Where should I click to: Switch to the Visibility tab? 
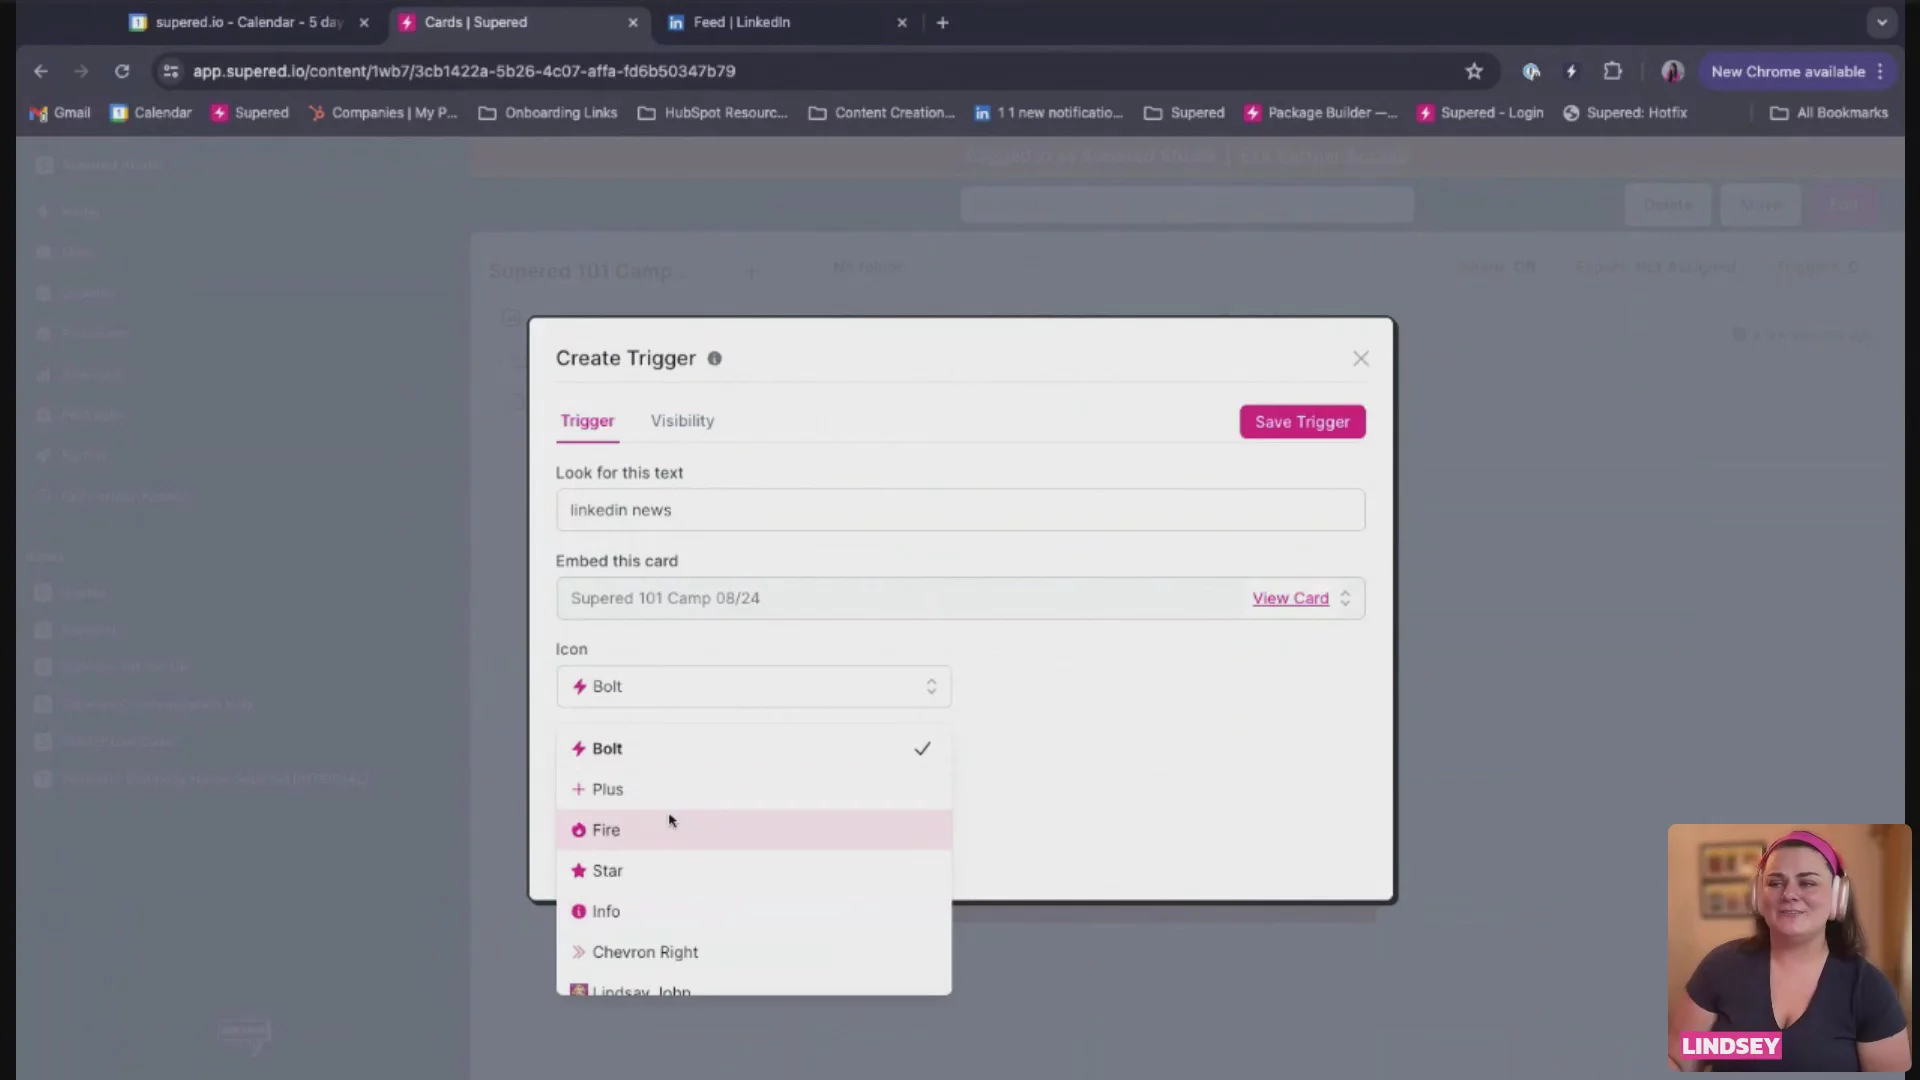pyautogui.click(x=682, y=421)
